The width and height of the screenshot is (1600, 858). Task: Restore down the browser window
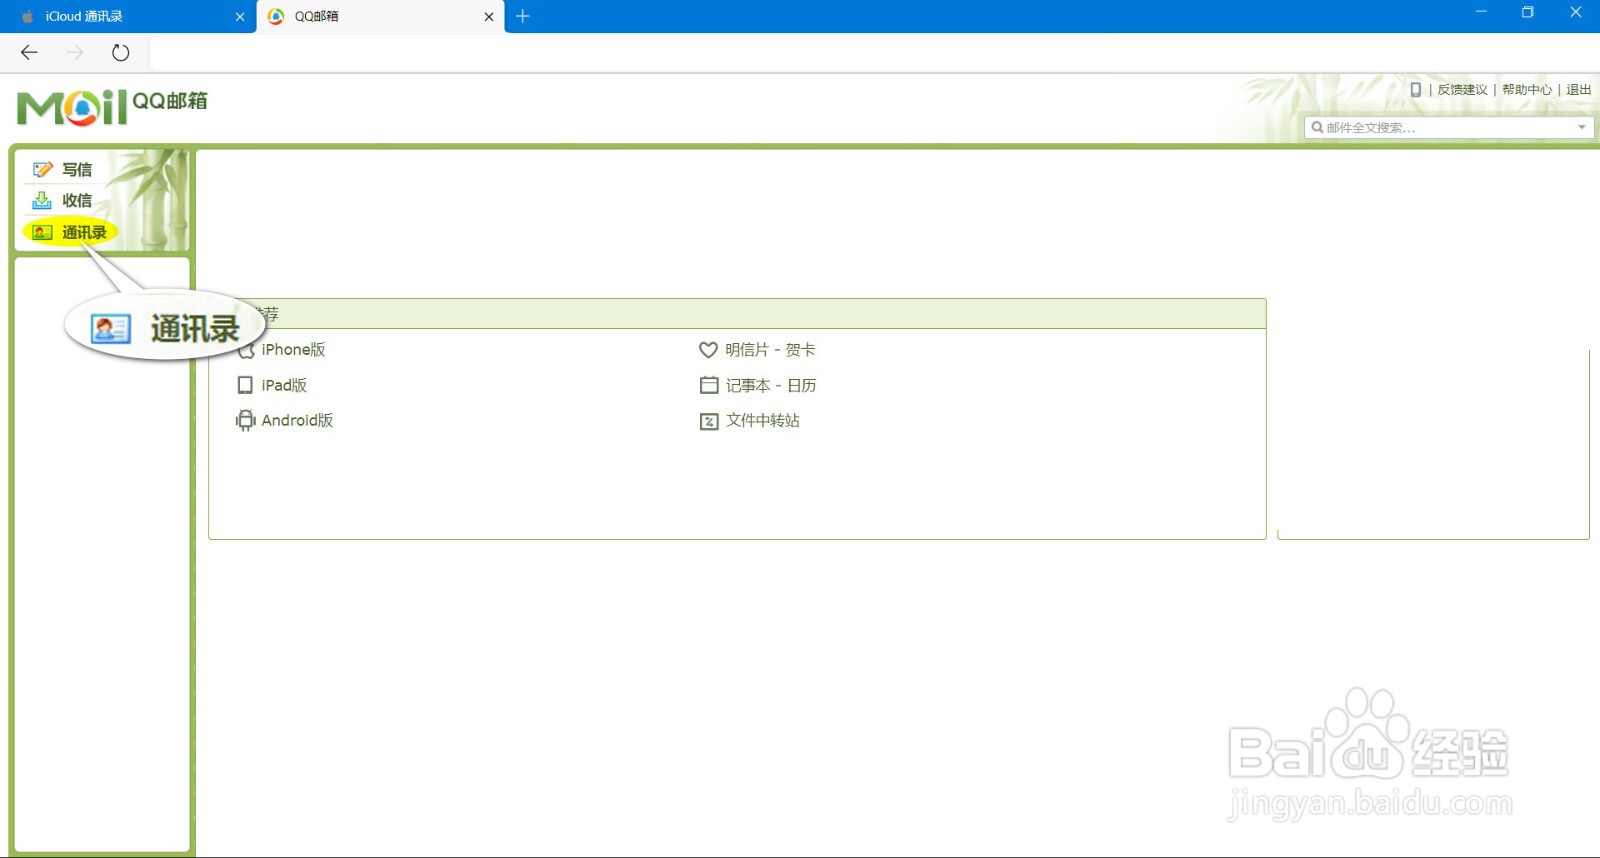[x=1527, y=12]
